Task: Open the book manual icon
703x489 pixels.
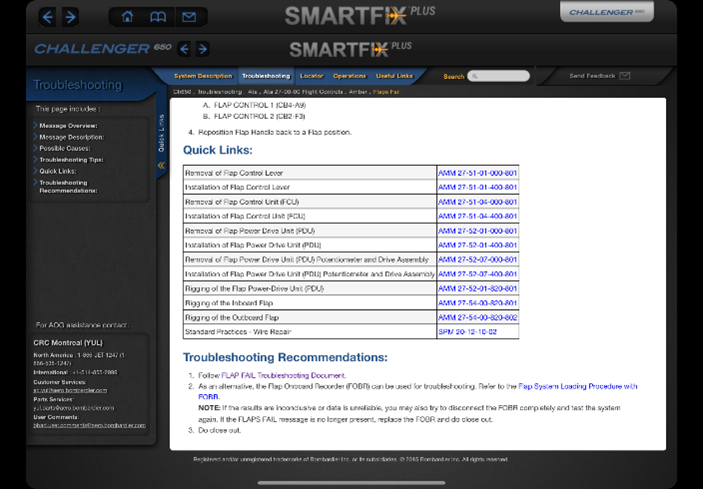Action: tap(158, 17)
